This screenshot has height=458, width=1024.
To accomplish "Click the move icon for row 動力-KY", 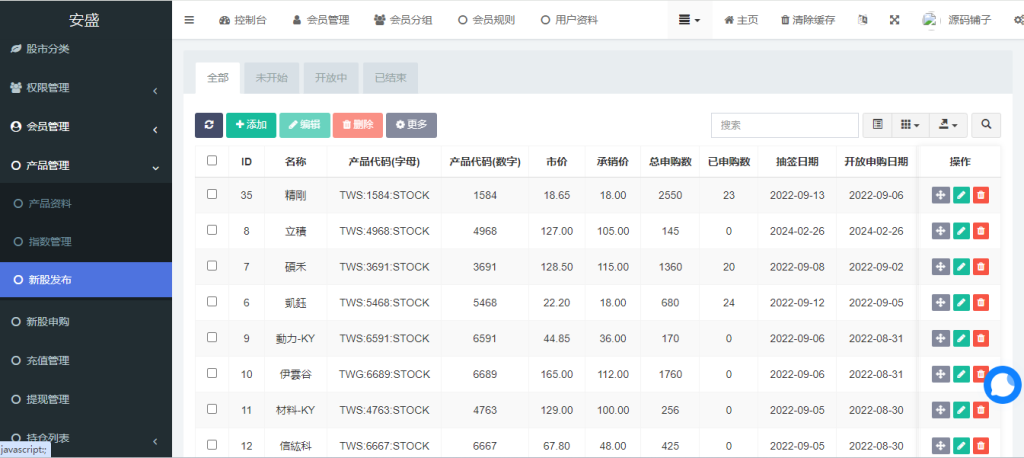I will pos(940,338).
